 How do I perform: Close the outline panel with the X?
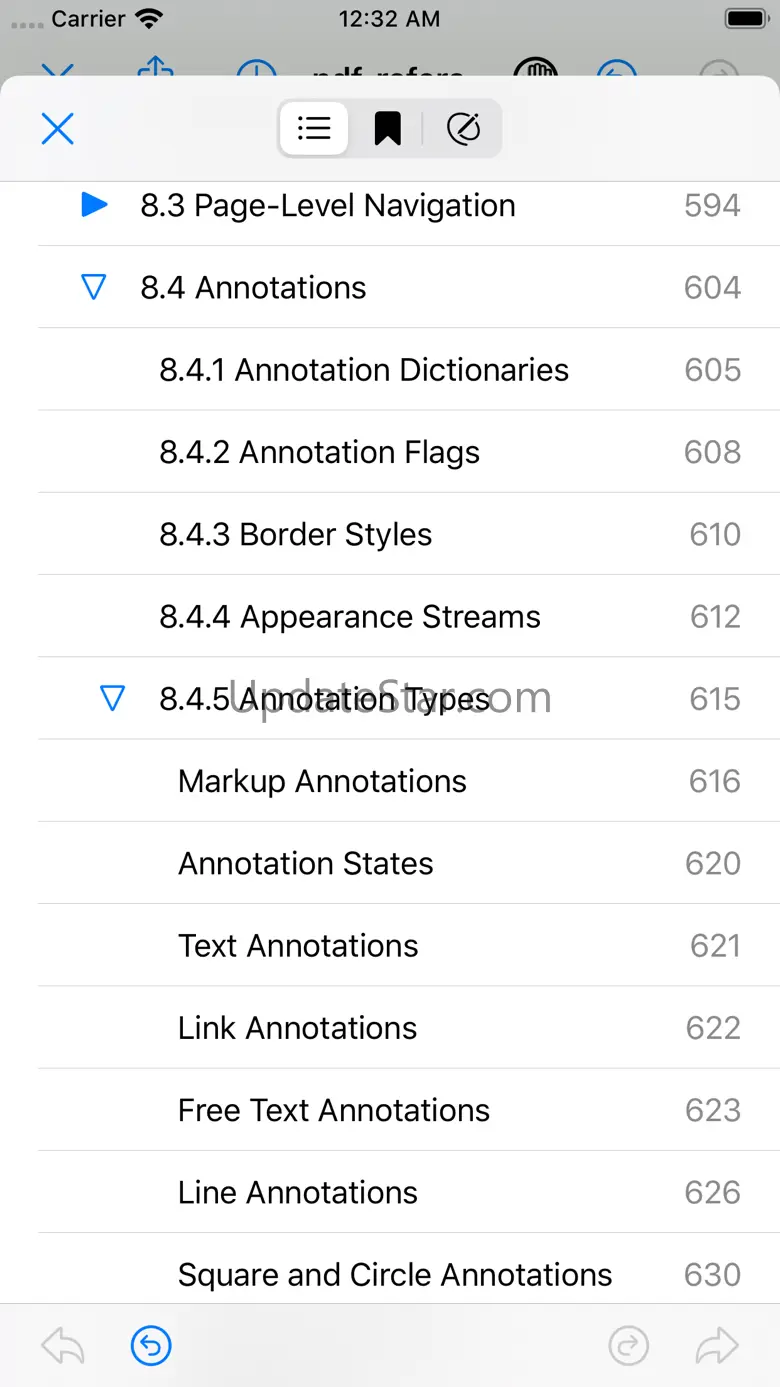click(57, 129)
